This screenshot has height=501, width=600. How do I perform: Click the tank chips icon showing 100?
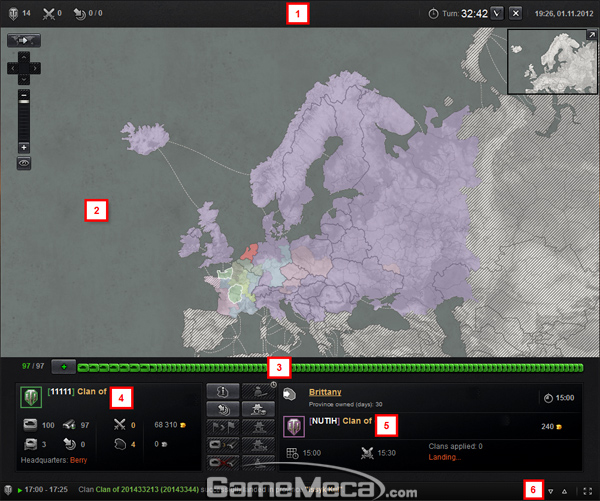tap(30, 424)
